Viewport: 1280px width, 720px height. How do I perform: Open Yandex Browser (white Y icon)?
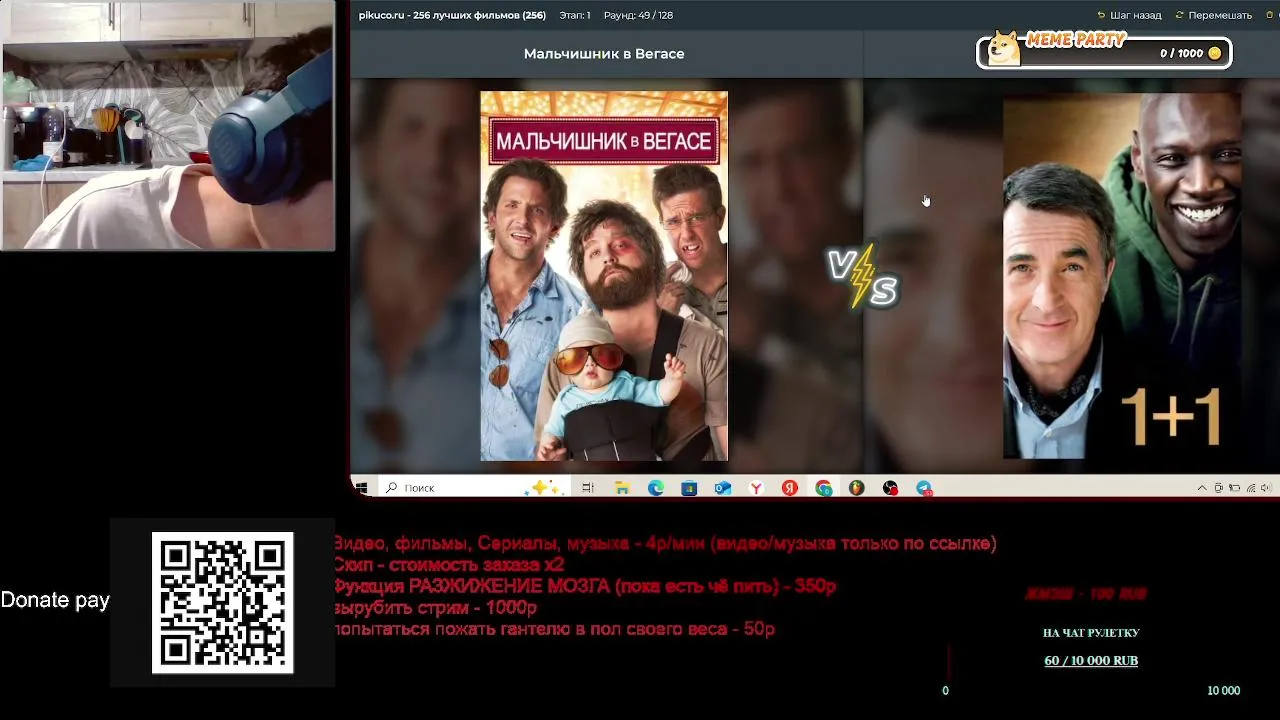tap(757, 488)
